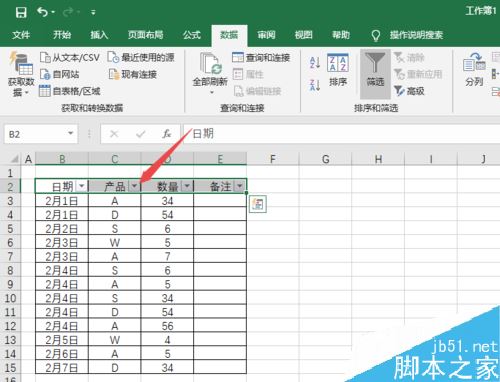Open the 产品 column filter dropdown

pyautogui.click(x=134, y=186)
